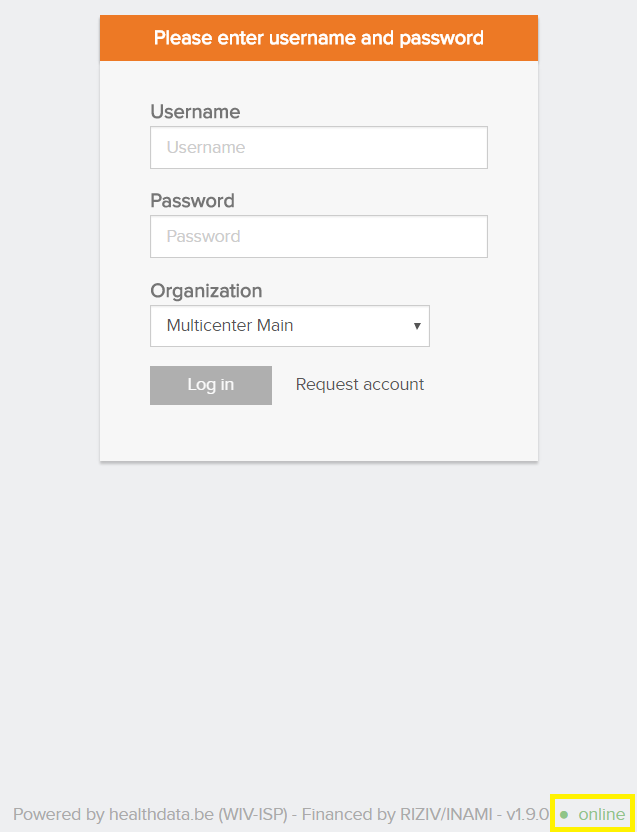
Task: Click the Username input field
Action: tap(318, 148)
